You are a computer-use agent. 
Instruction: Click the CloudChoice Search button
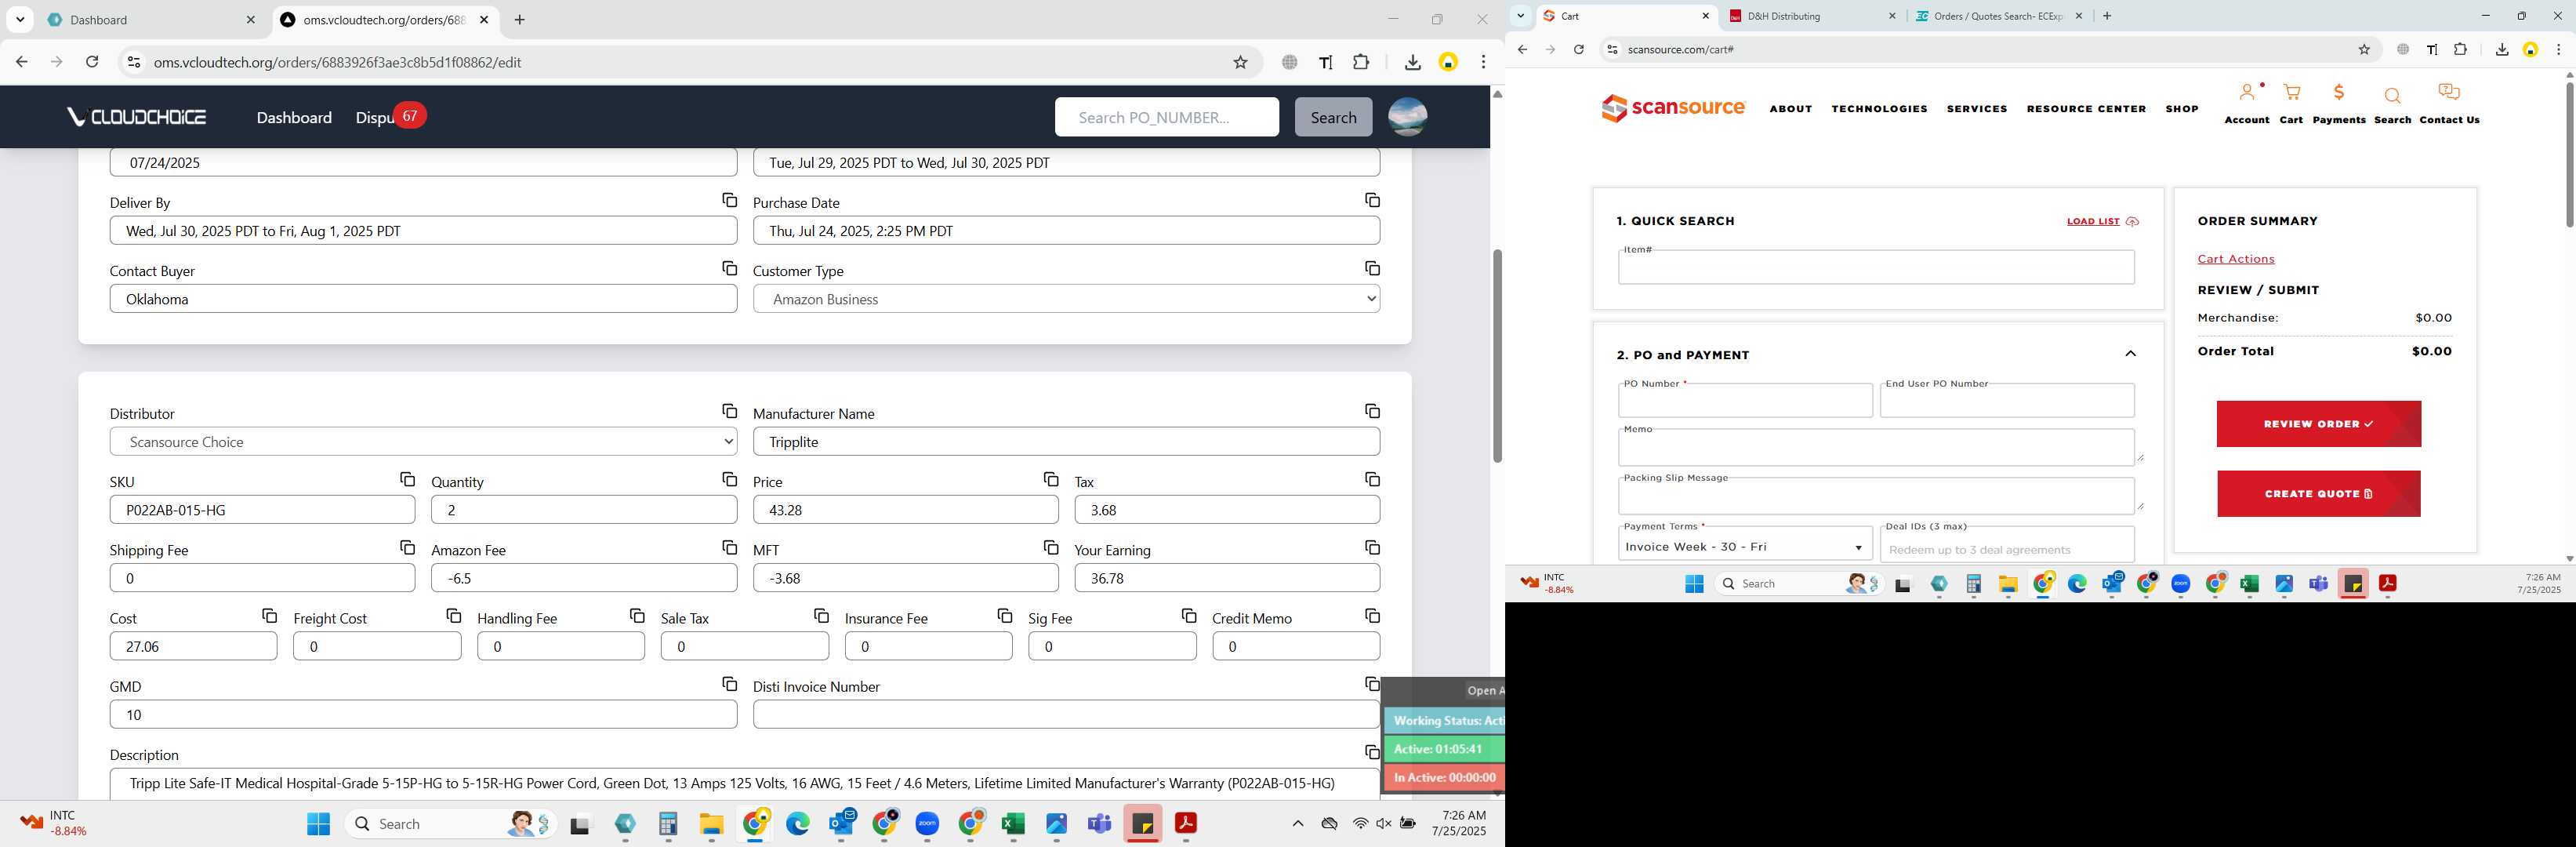[1333, 117]
